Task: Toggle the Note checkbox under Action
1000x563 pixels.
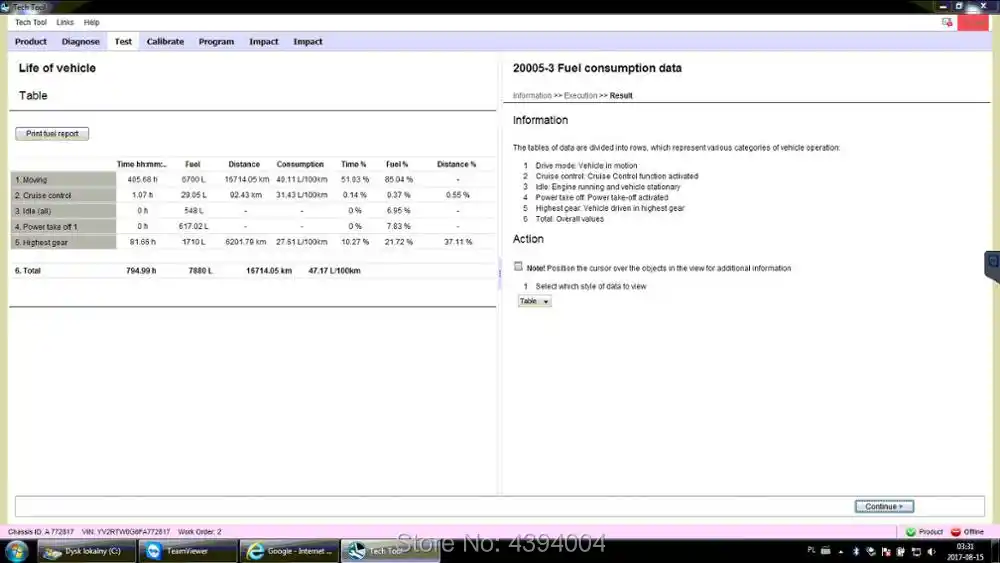Action: tap(518, 267)
